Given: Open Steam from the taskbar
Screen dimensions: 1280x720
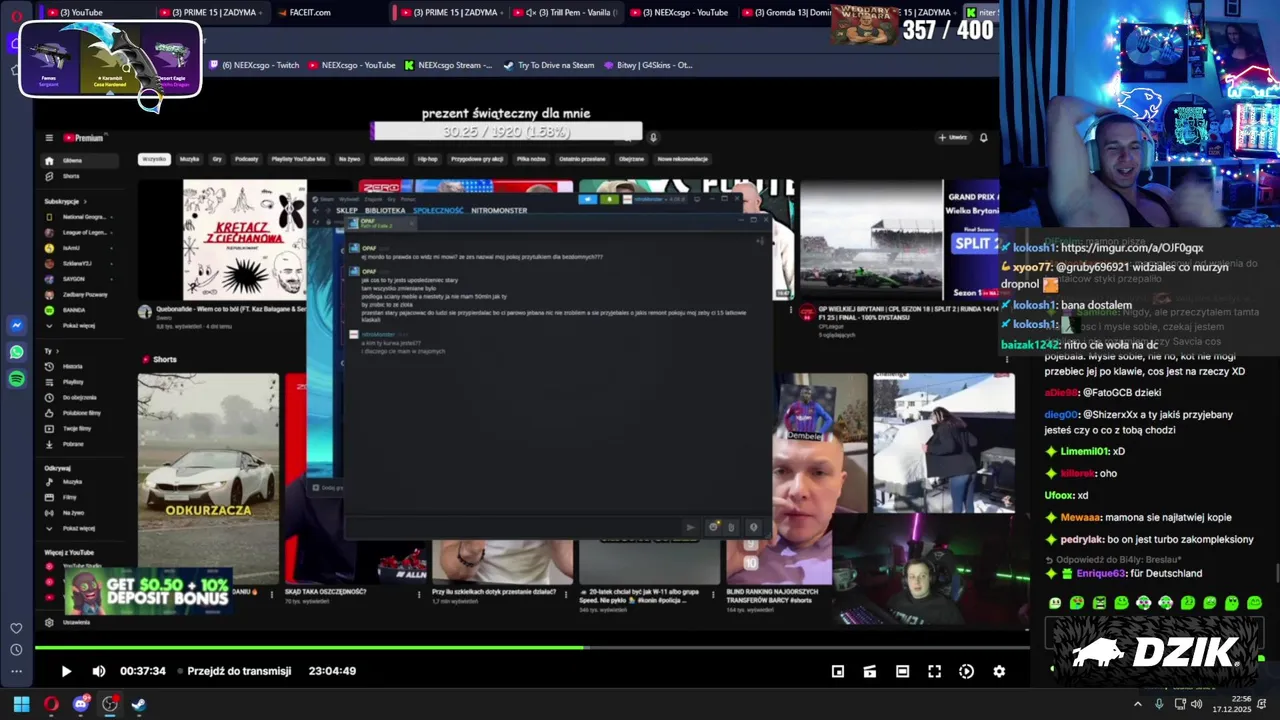Looking at the screenshot, I should 139,704.
